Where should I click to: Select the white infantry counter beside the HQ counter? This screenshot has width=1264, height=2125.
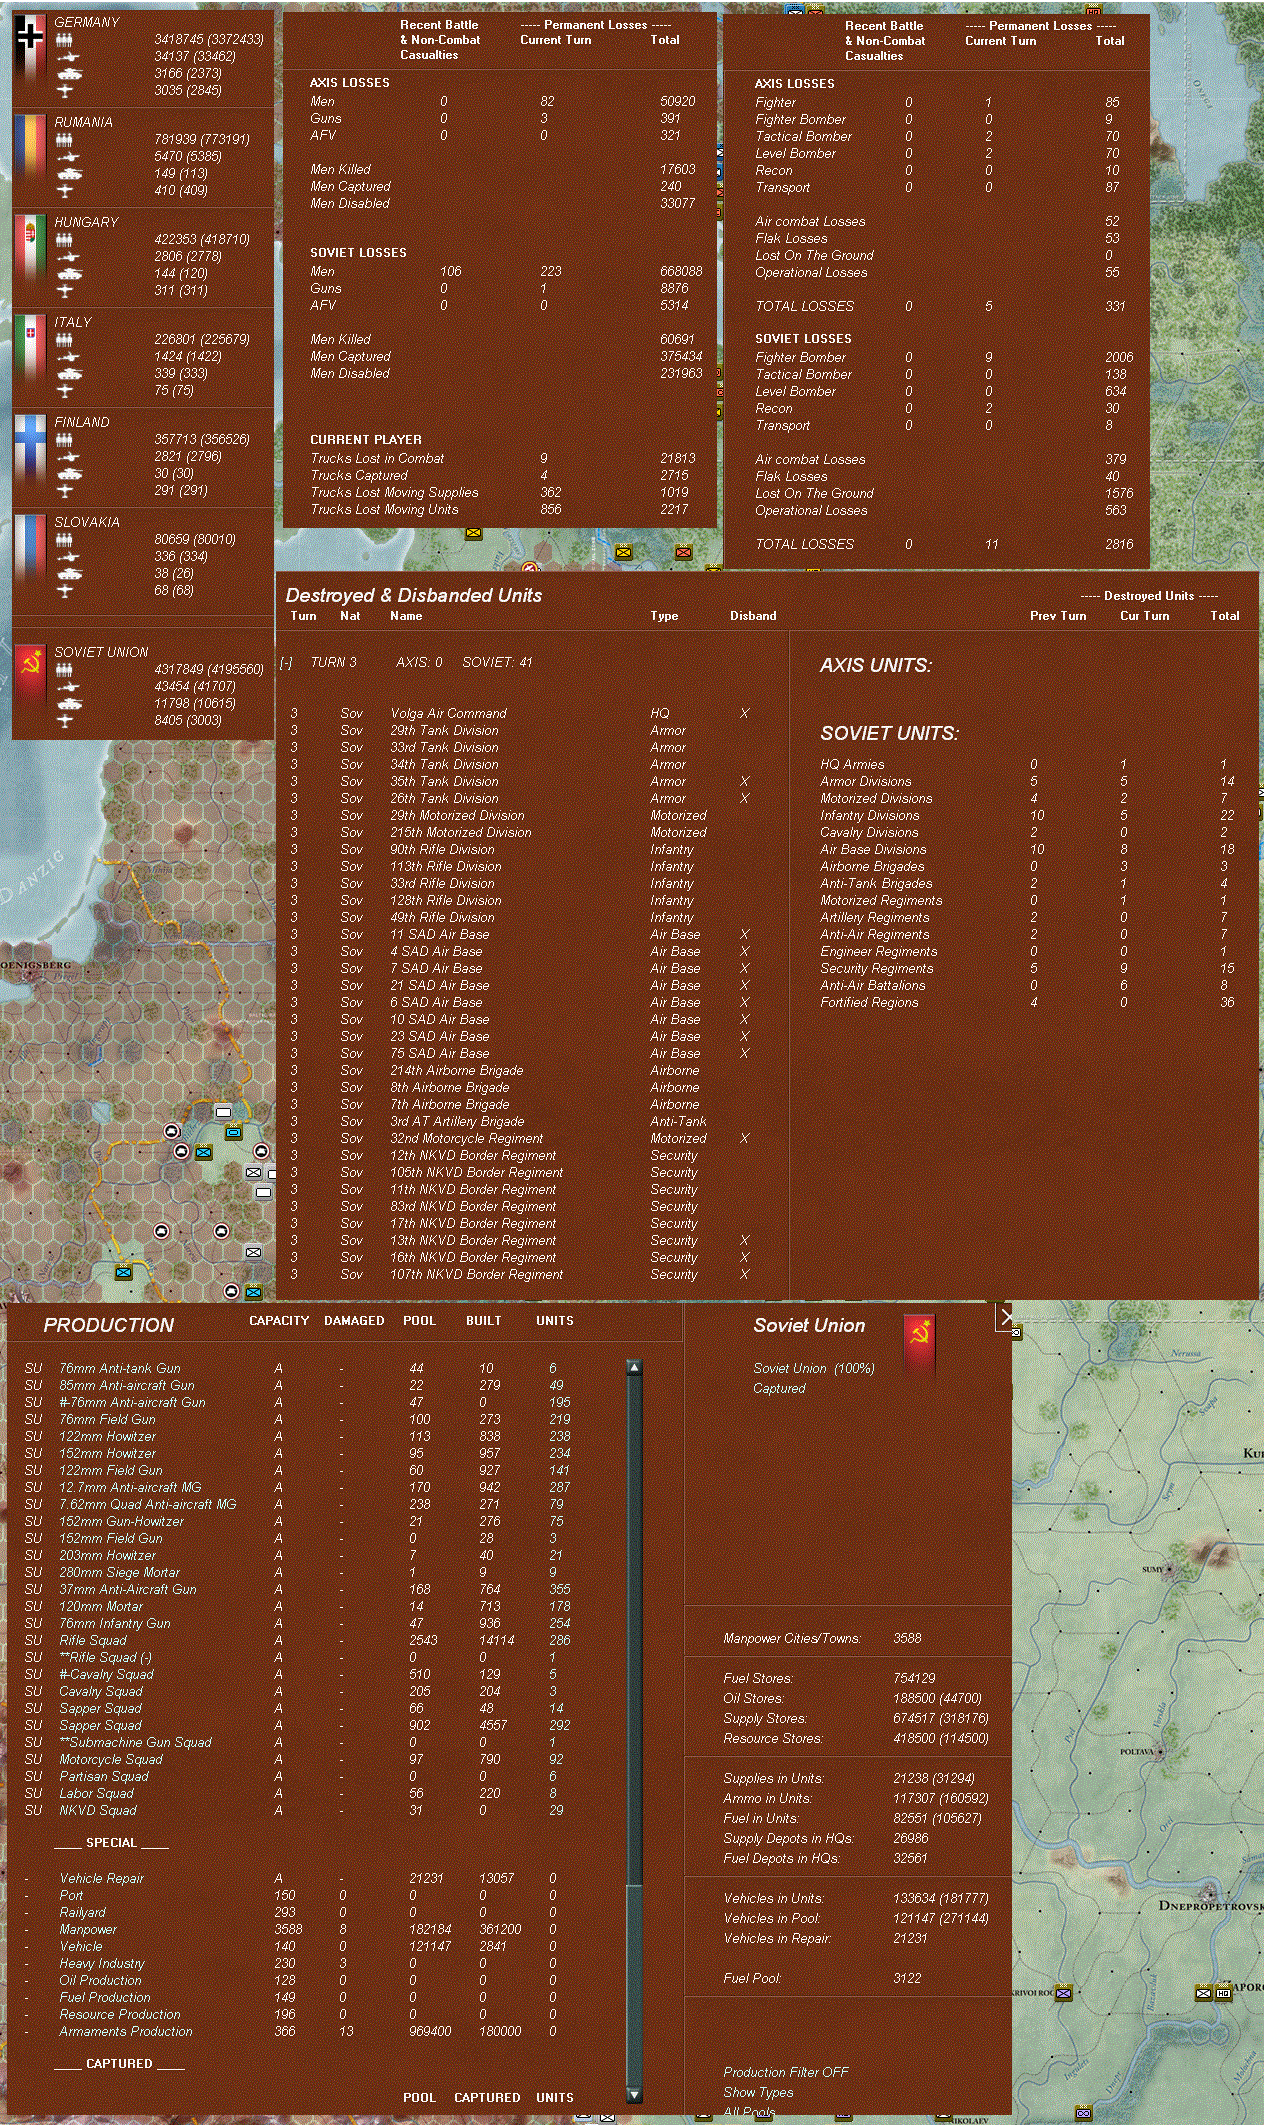[x=1203, y=1993]
